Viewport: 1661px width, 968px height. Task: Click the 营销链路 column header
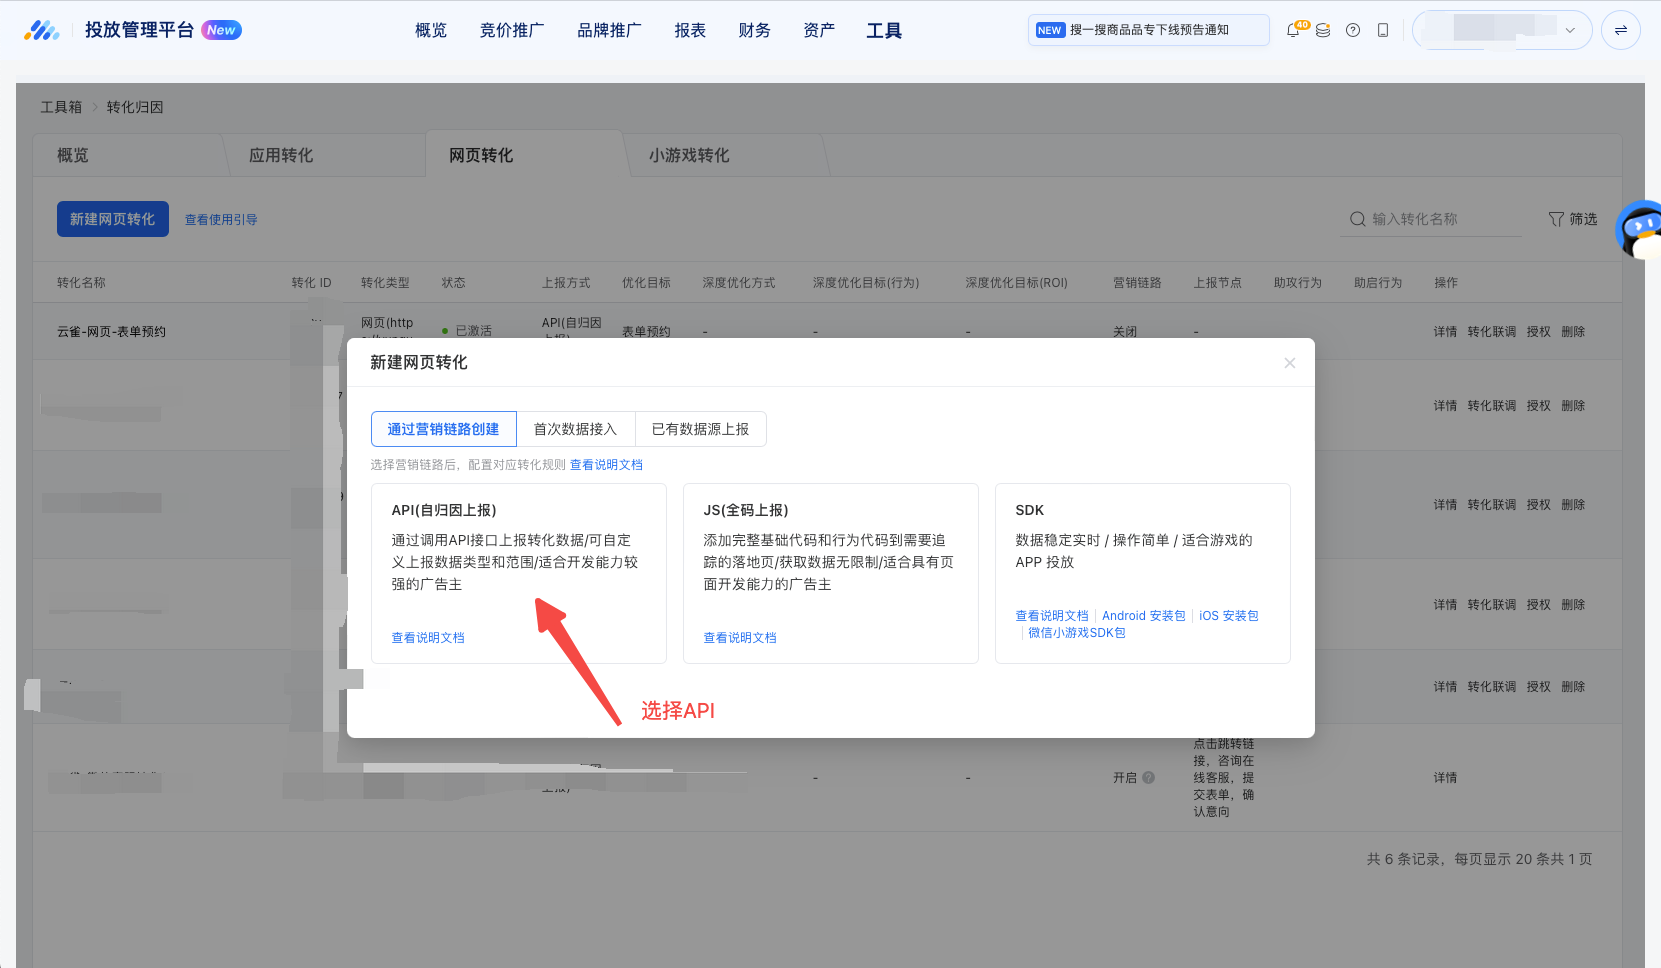click(x=1137, y=283)
